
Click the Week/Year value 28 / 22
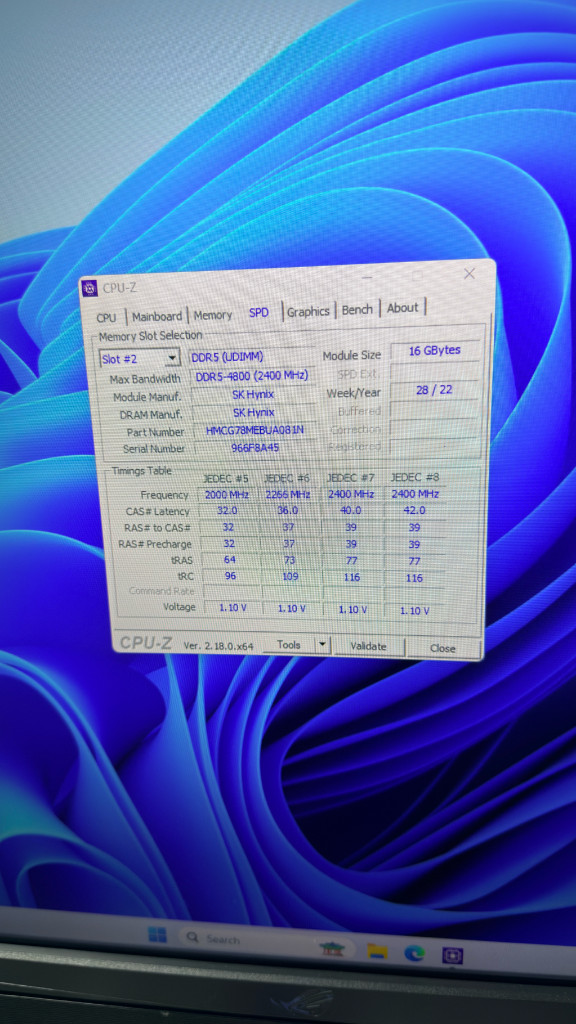(x=434, y=390)
